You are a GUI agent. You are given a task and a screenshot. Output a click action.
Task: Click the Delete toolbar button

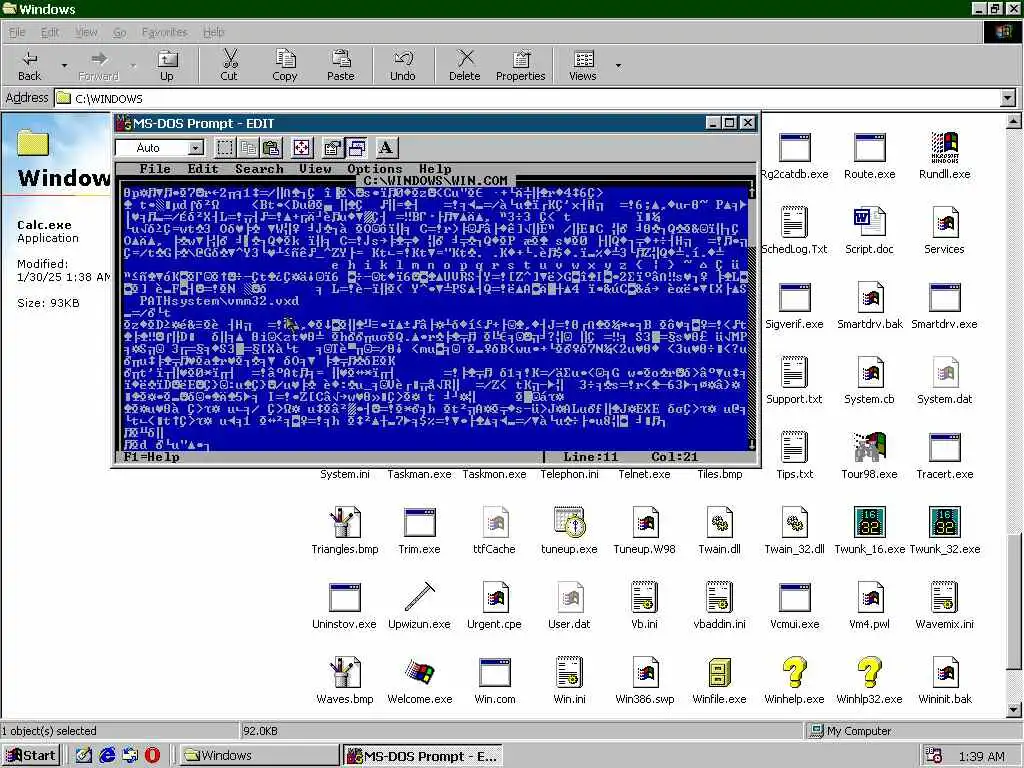coord(464,66)
